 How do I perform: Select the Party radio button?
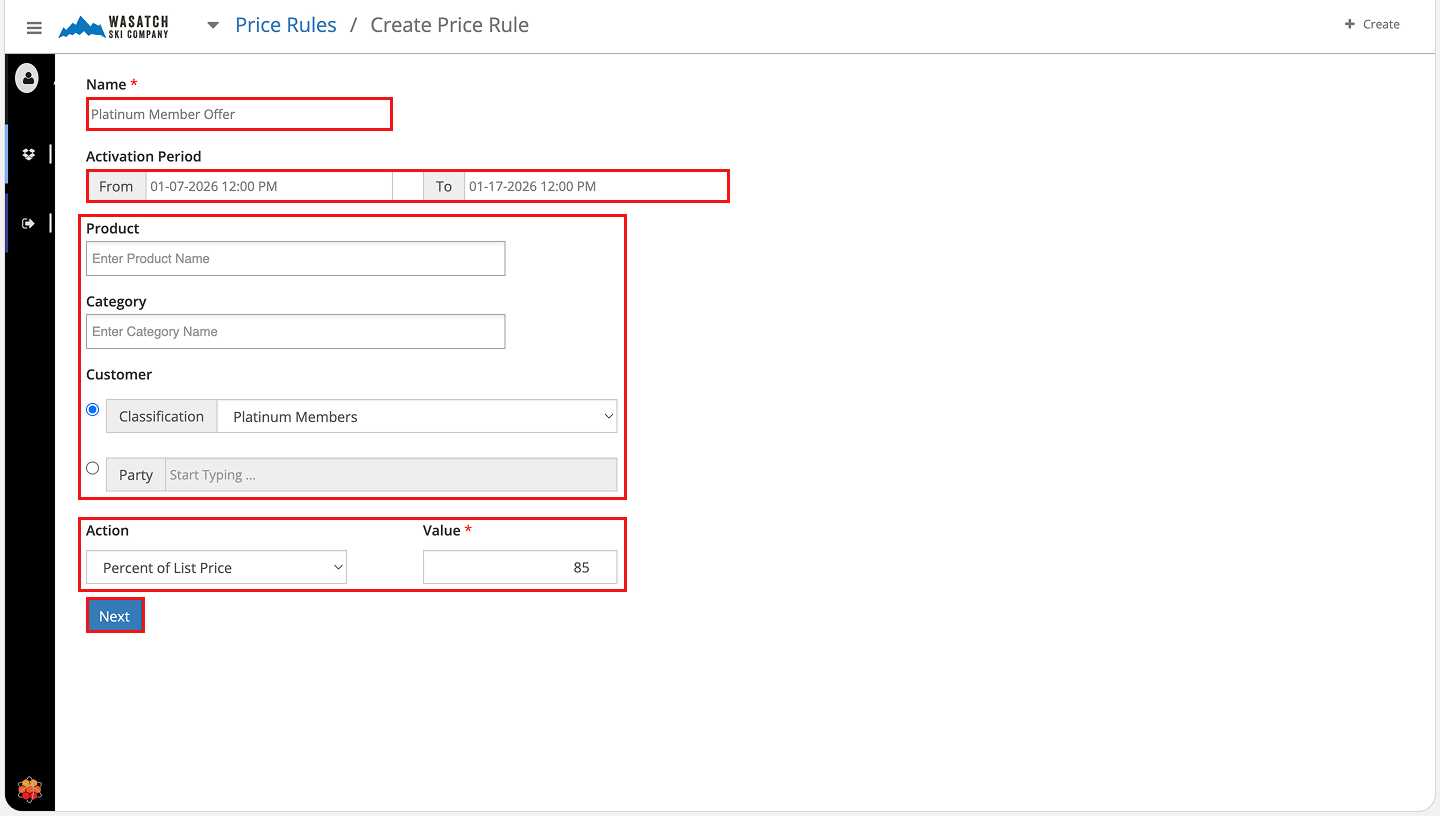pos(93,468)
